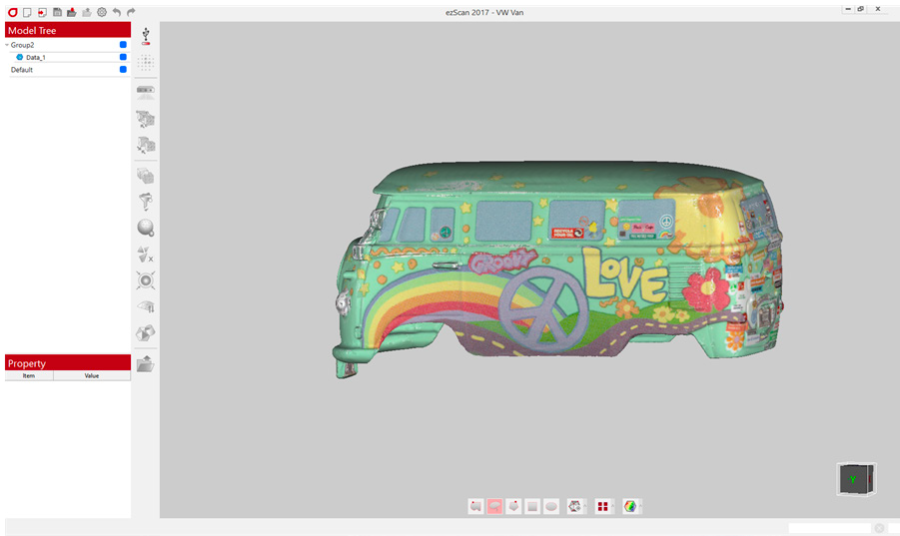Click the lower align scans icon
The width and height of the screenshot is (900, 536).
coord(146,145)
